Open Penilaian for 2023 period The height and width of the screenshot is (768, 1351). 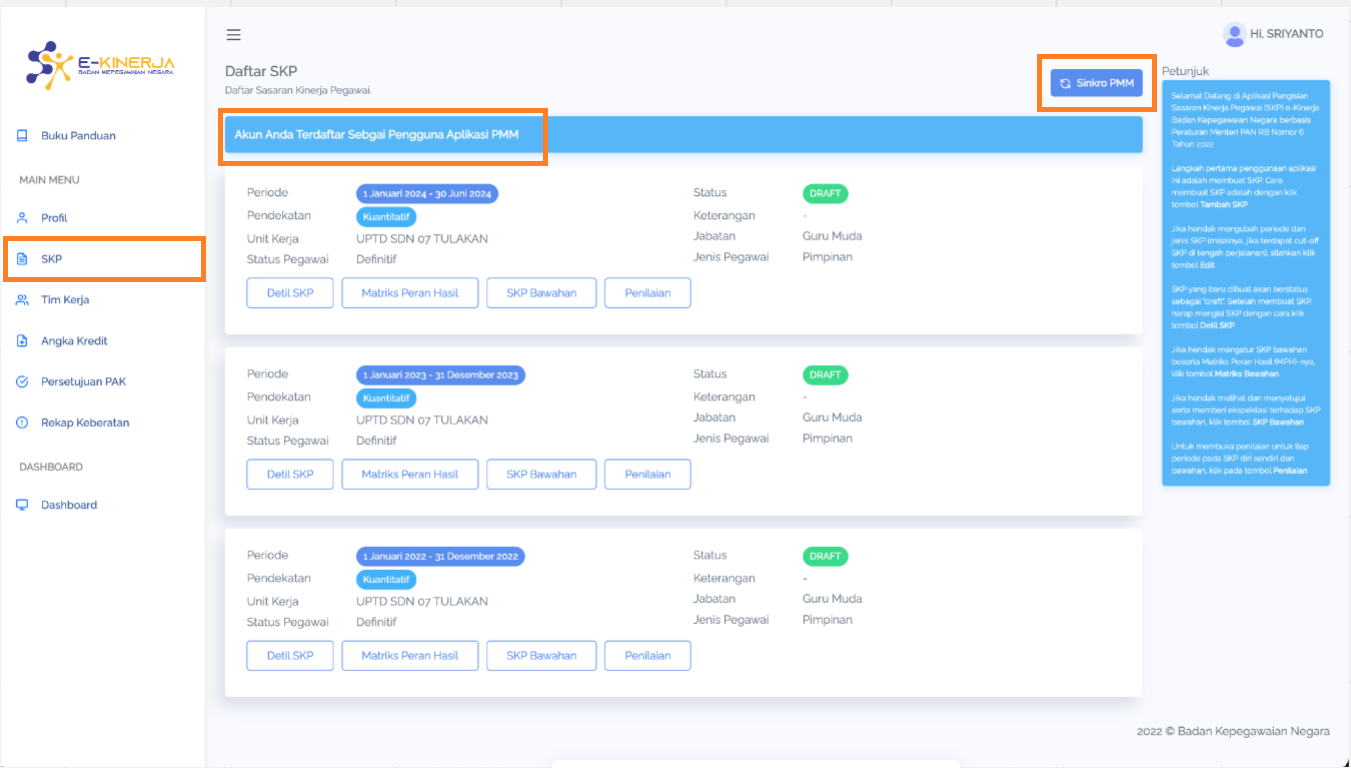[x=648, y=474]
